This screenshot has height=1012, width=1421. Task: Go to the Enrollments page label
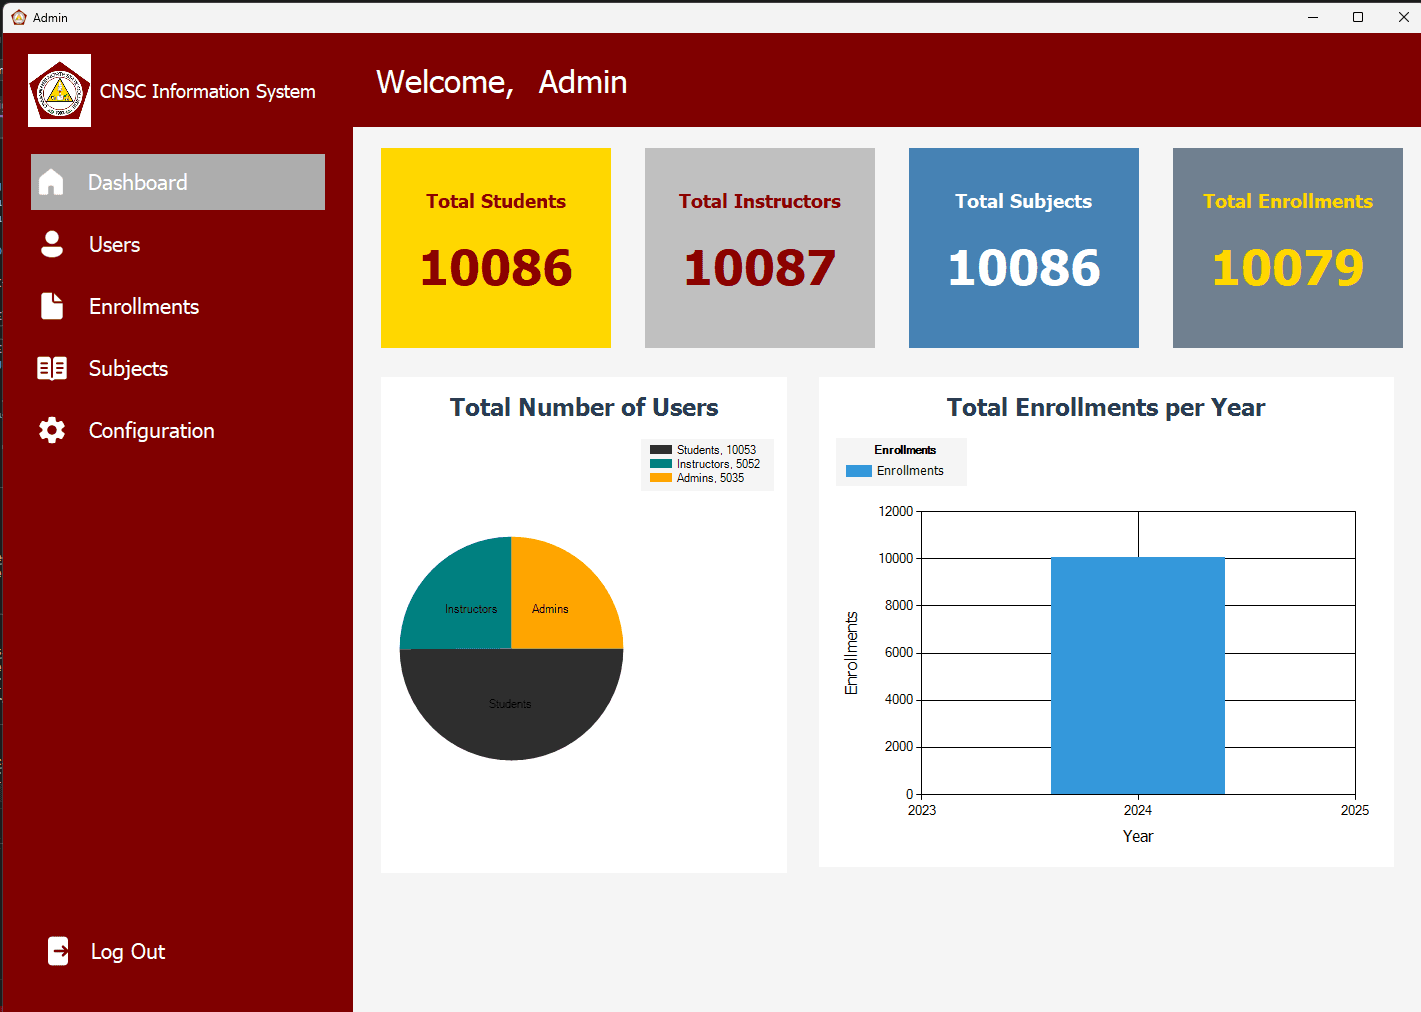144,307
